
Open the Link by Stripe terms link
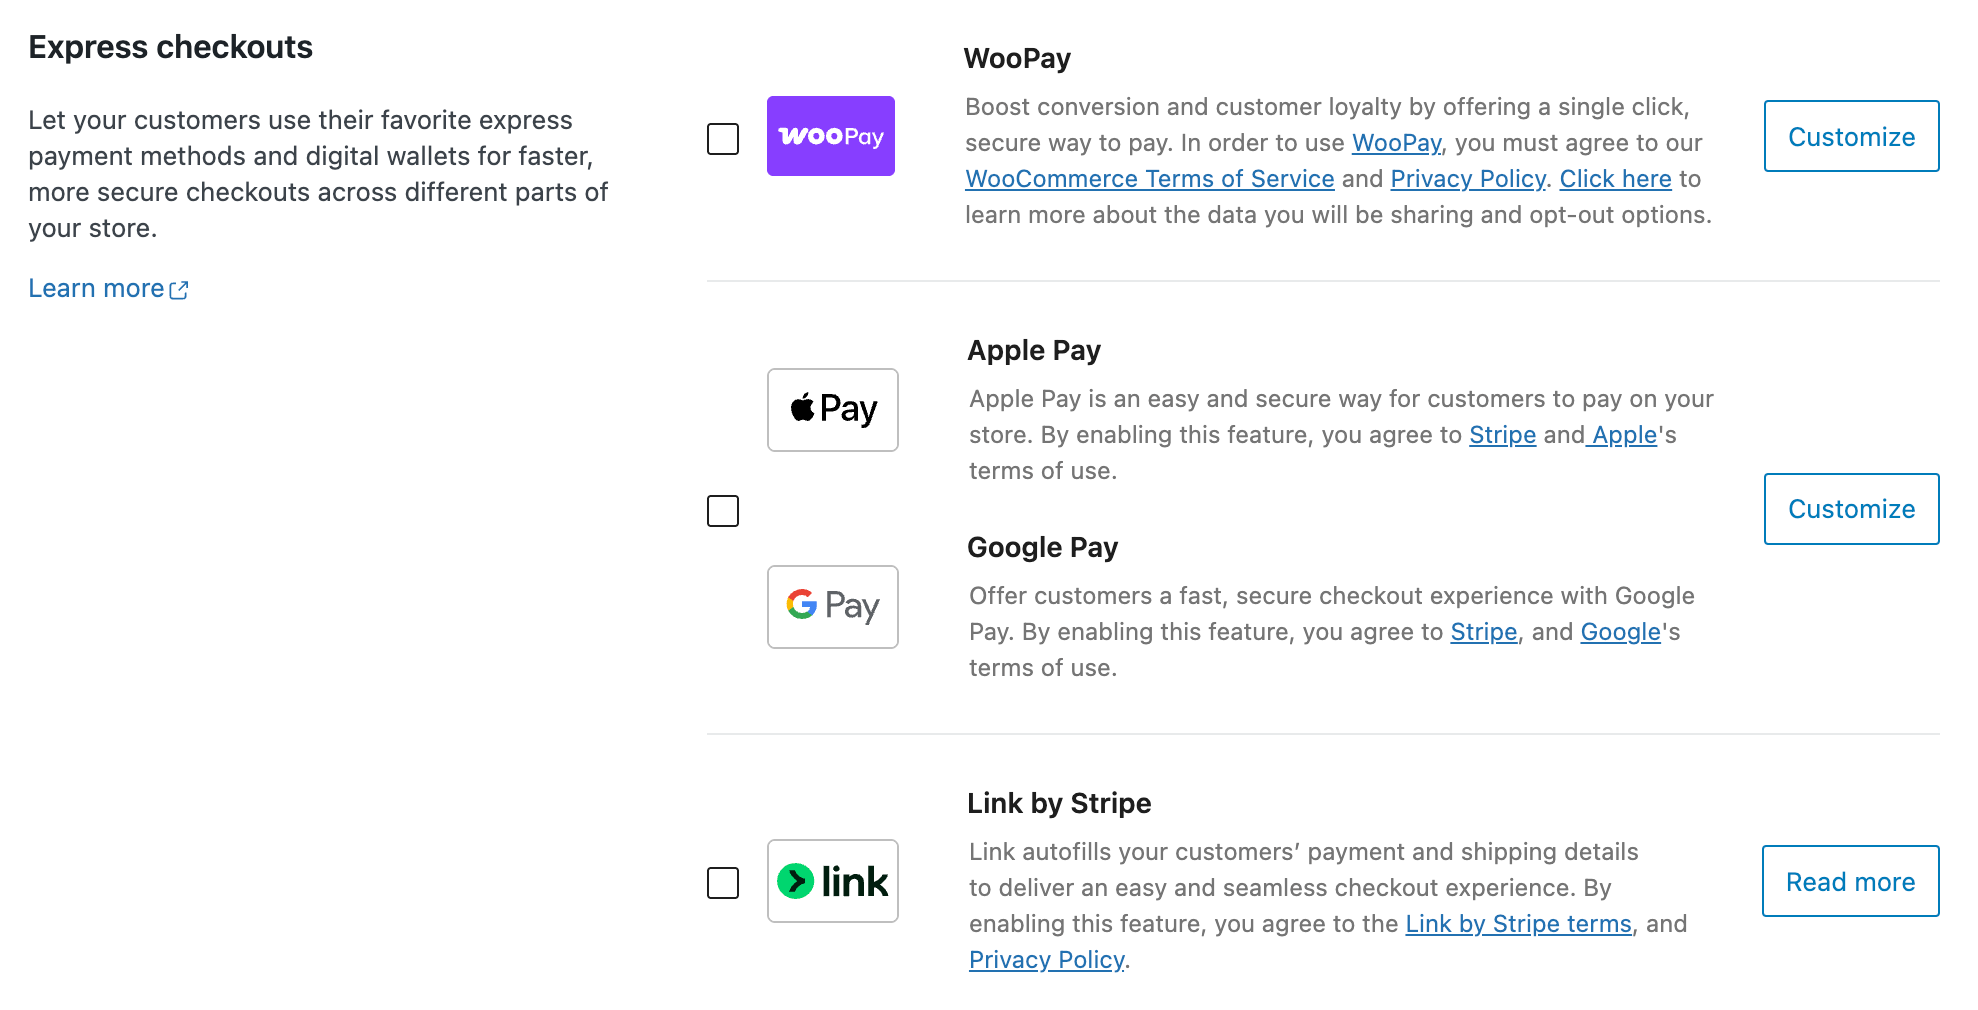click(1517, 923)
